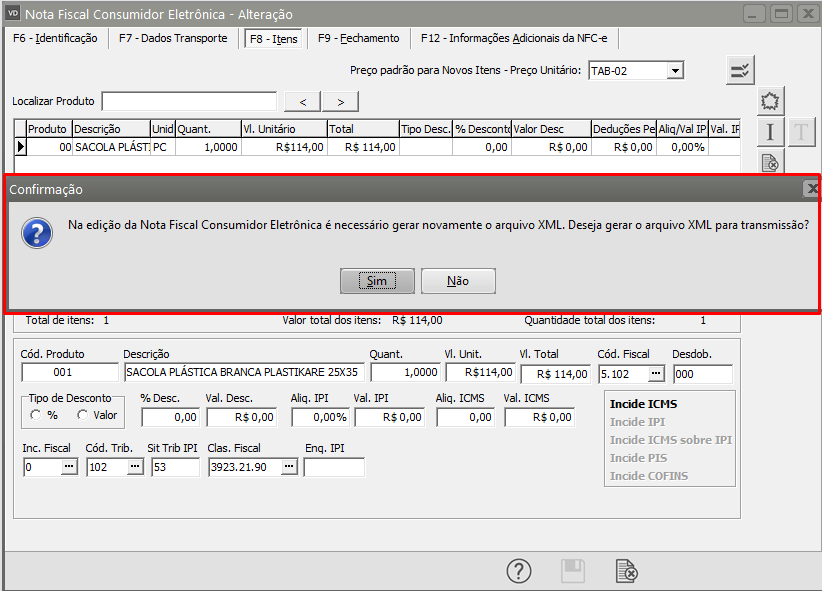This screenshot has width=822, height=591.
Task: Click the 'T' button beside the items grid
Action: (x=801, y=132)
